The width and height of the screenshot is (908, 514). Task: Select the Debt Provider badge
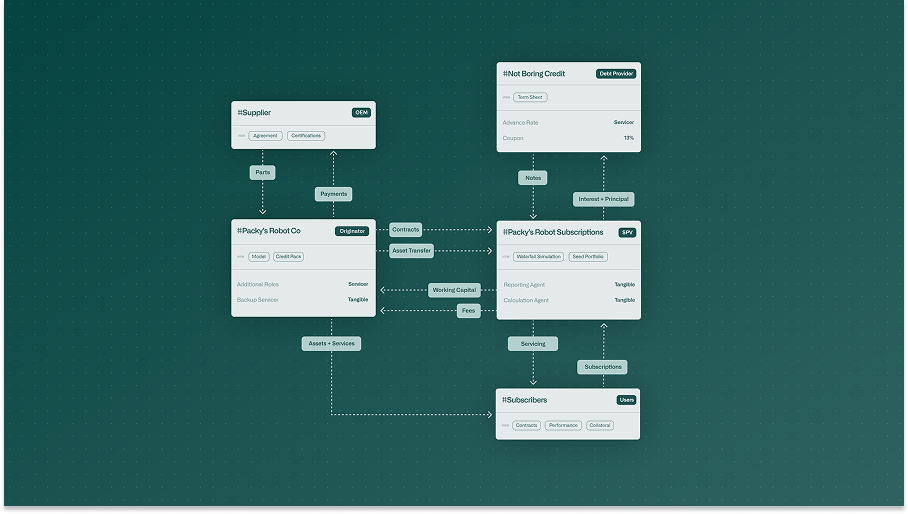coord(616,74)
